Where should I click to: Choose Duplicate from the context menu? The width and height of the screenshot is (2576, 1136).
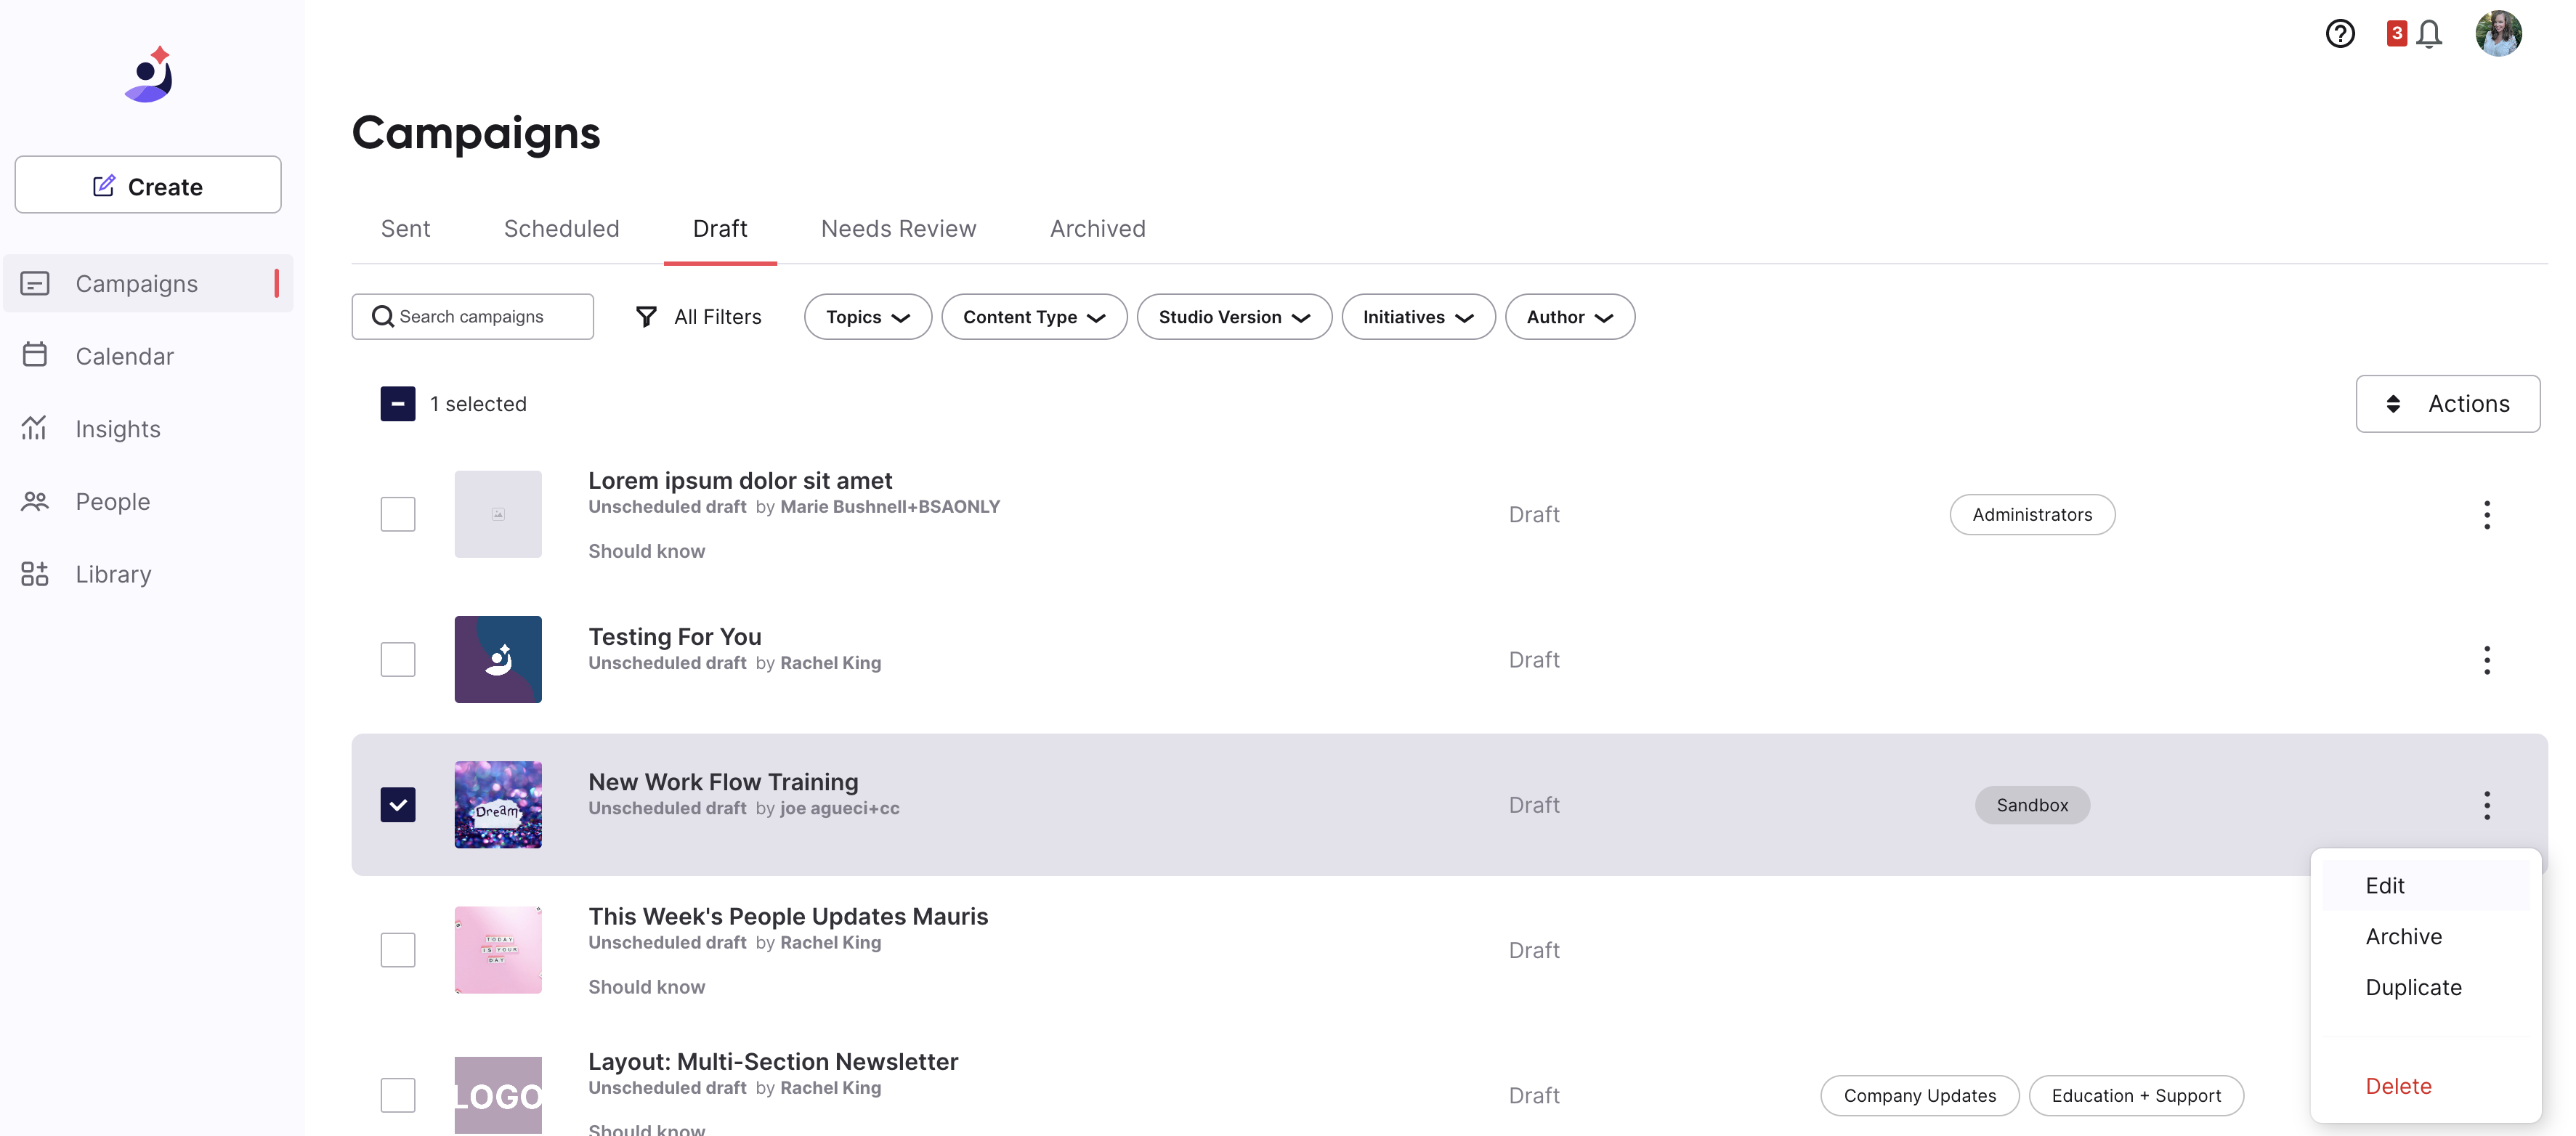click(2413, 987)
